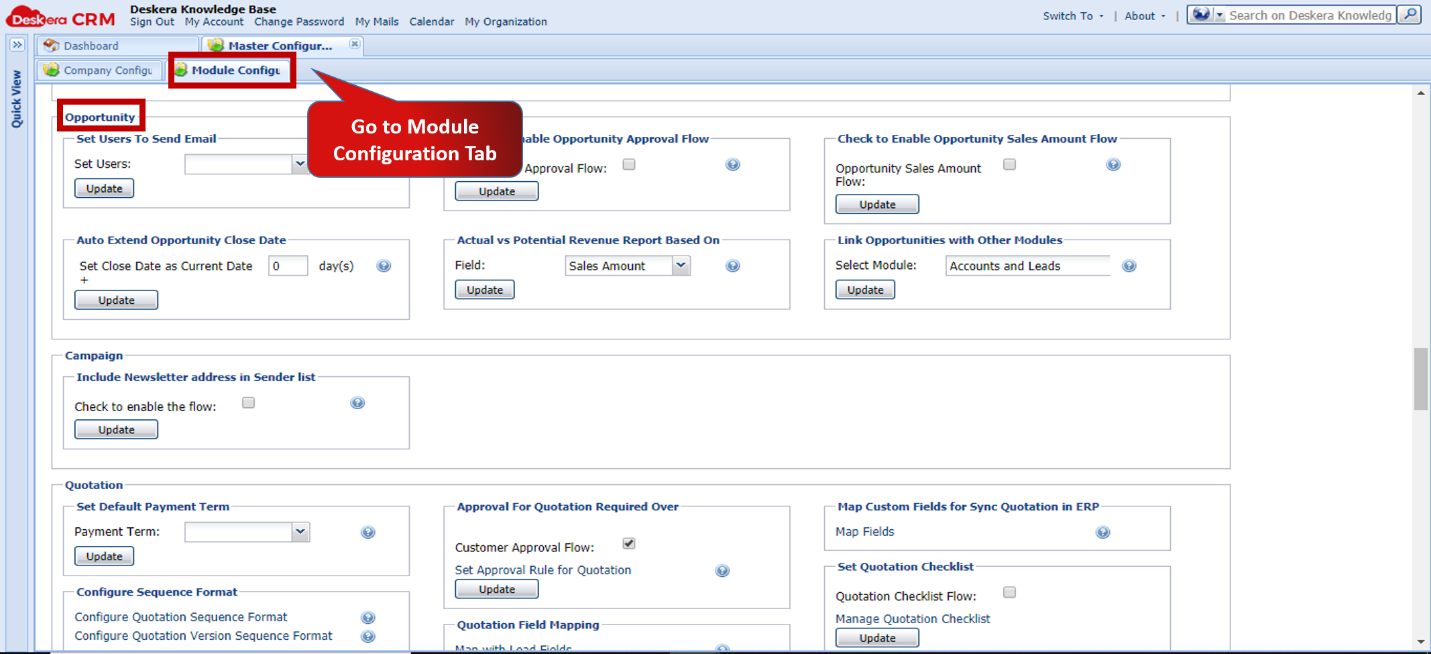Click the Deskera CRM logo
Image resolution: width=1431 pixels, height=654 pixels.
click(x=57, y=16)
